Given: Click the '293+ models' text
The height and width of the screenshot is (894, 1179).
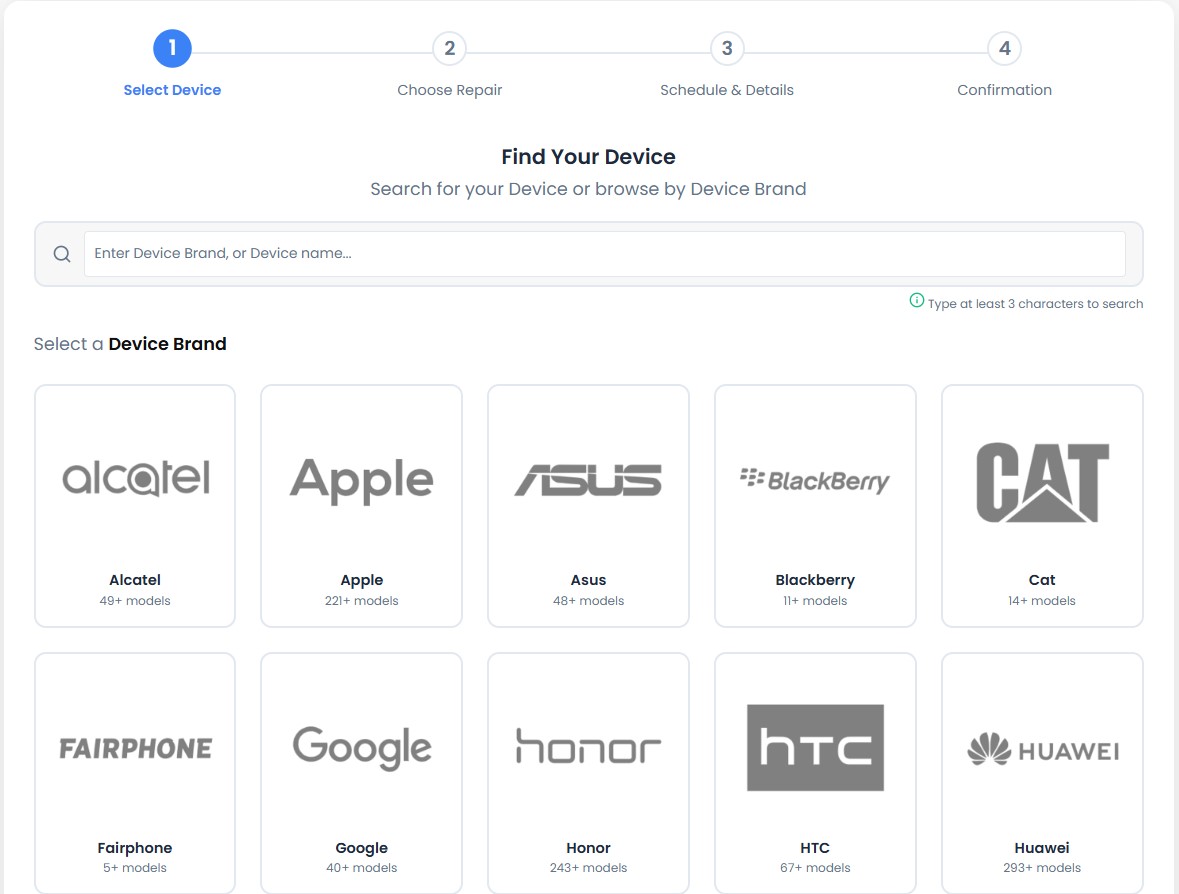Looking at the screenshot, I should click(x=1042, y=868).
